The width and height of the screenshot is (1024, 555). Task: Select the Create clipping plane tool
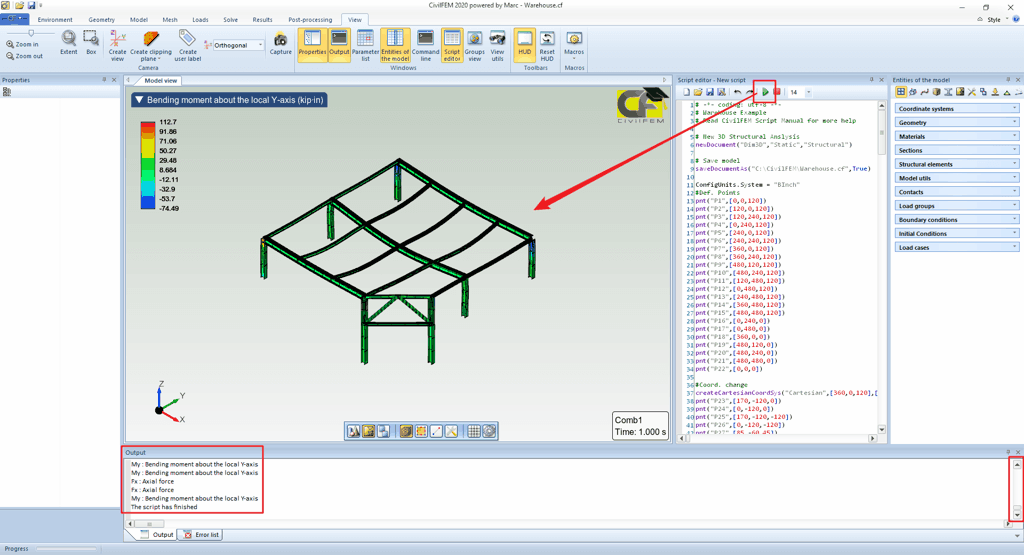coord(151,45)
